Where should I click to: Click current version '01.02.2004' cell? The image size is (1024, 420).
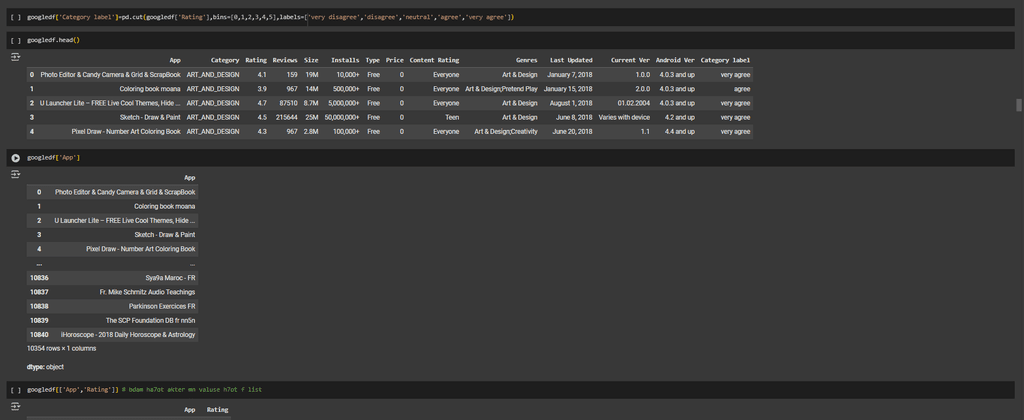[x=634, y=103]
